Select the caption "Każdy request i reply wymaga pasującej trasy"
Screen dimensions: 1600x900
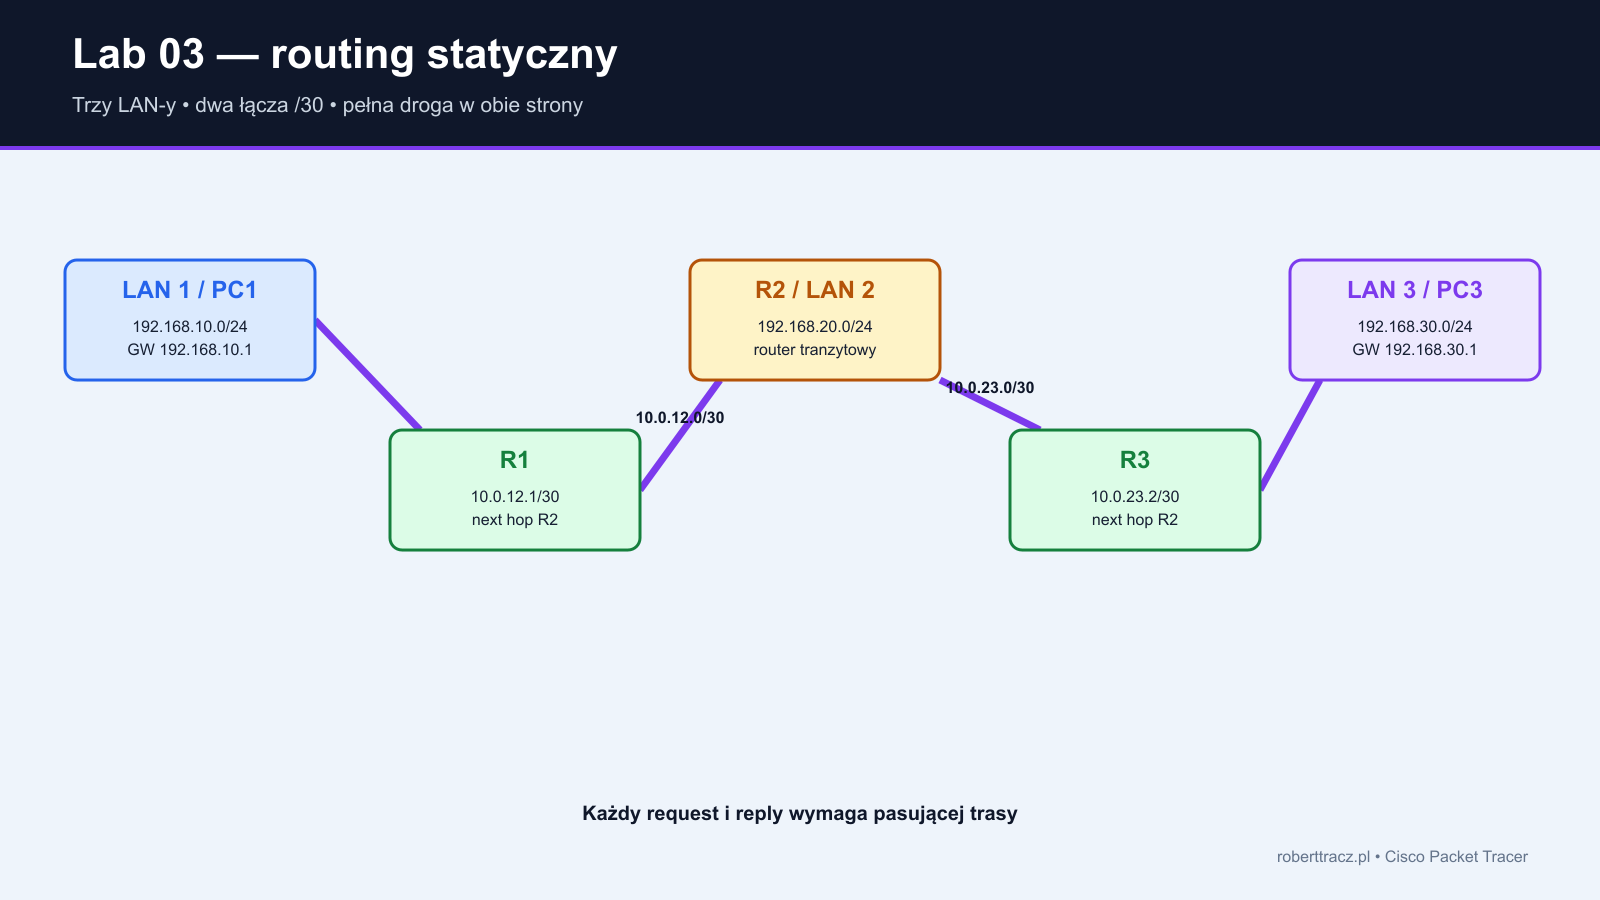tap(800, 814)
